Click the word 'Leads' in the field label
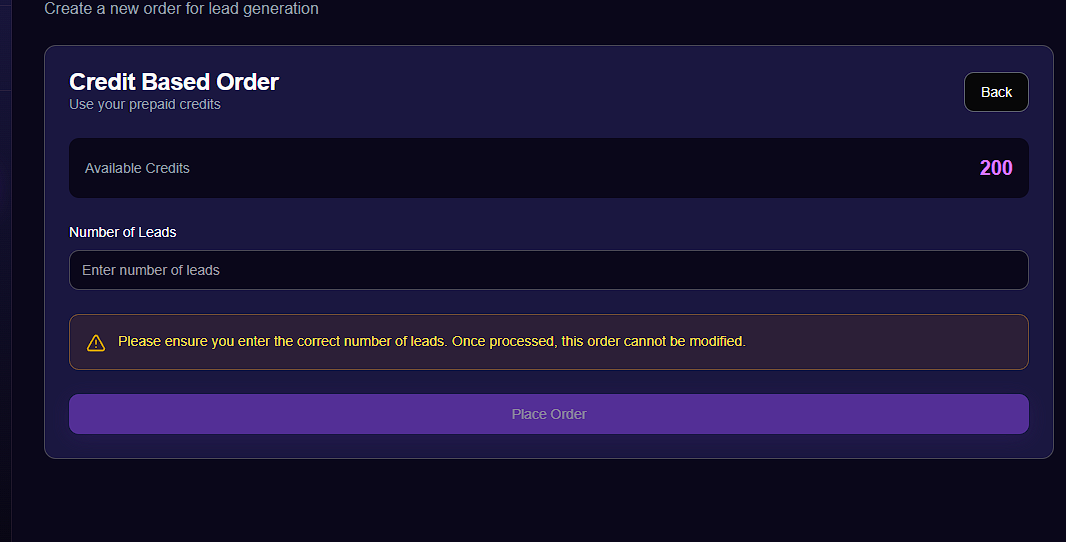Viewport: 1066px width, 542px height. (x=156, y=232)
